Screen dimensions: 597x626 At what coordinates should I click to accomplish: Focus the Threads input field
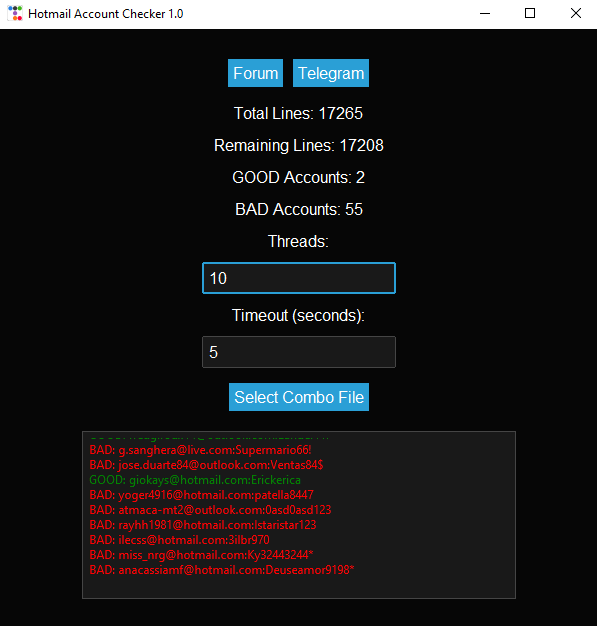(299, 278)
